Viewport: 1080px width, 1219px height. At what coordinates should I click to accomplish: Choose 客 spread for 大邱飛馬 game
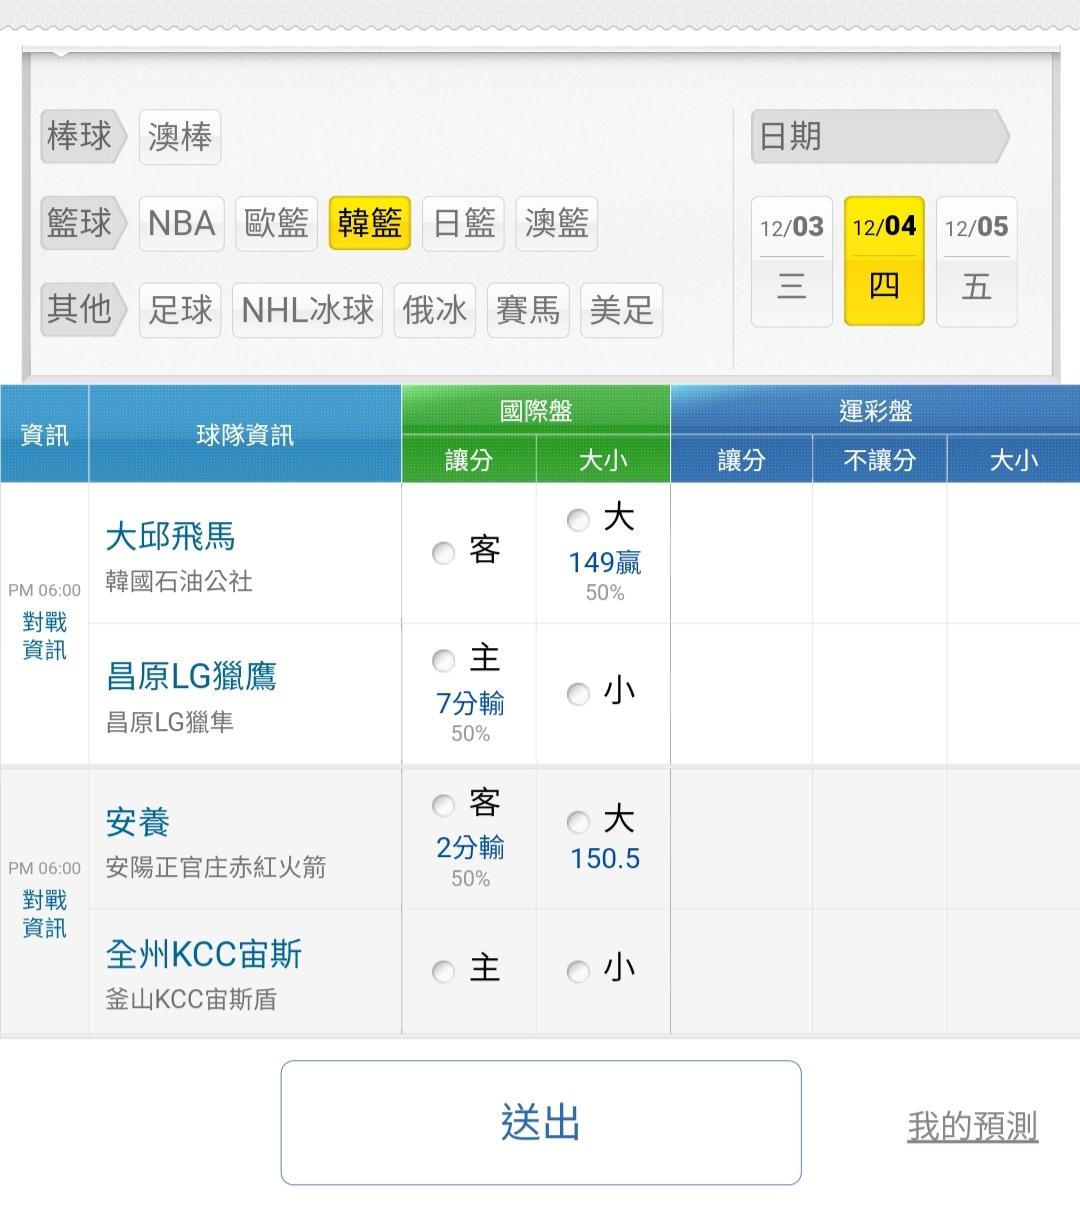coord(444,552)
